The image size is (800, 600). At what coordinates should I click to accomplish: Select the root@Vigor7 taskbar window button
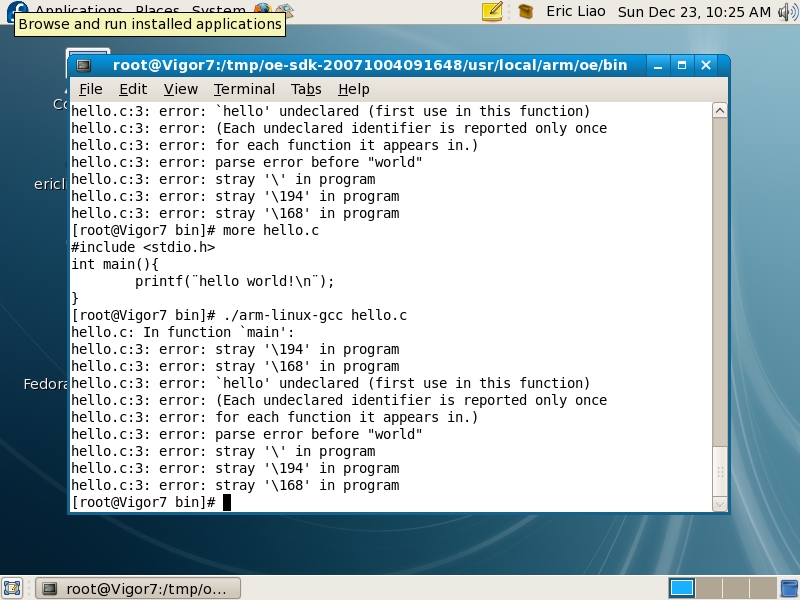[138, 588]
